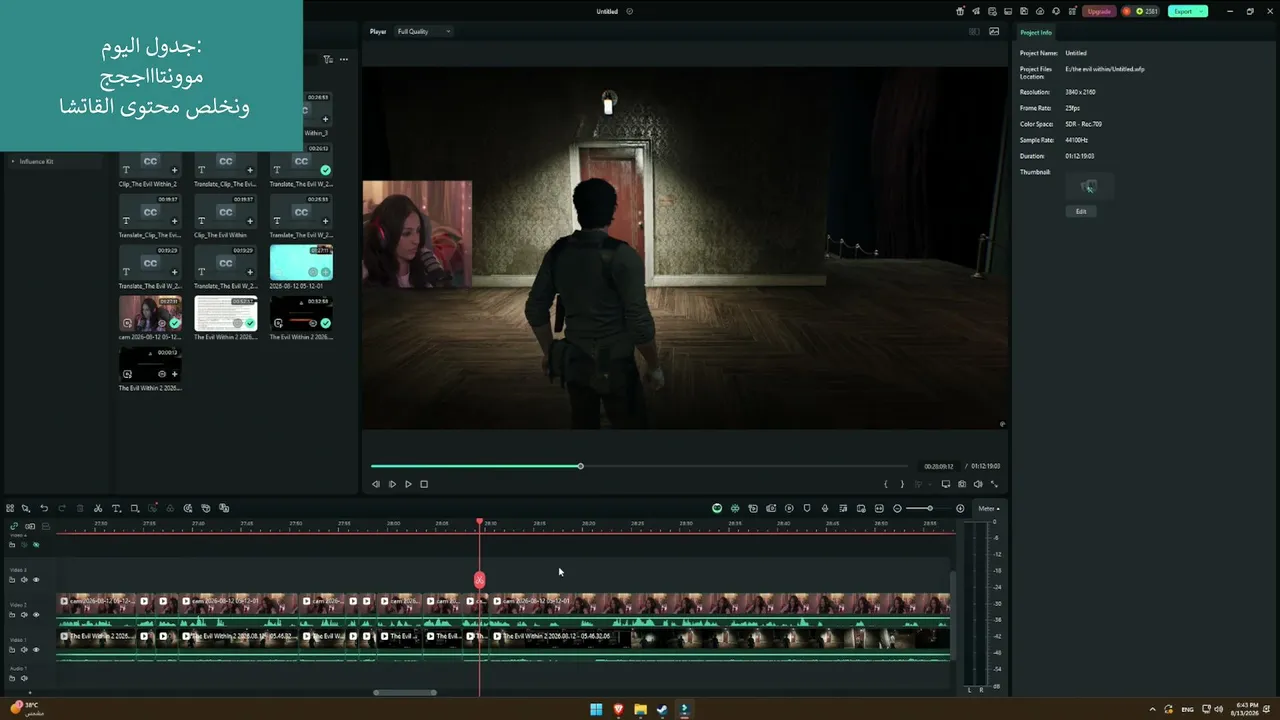1280x720 pixels.
Task: Click the mark-out bracket in player controls
Action: tap(902, 484)
